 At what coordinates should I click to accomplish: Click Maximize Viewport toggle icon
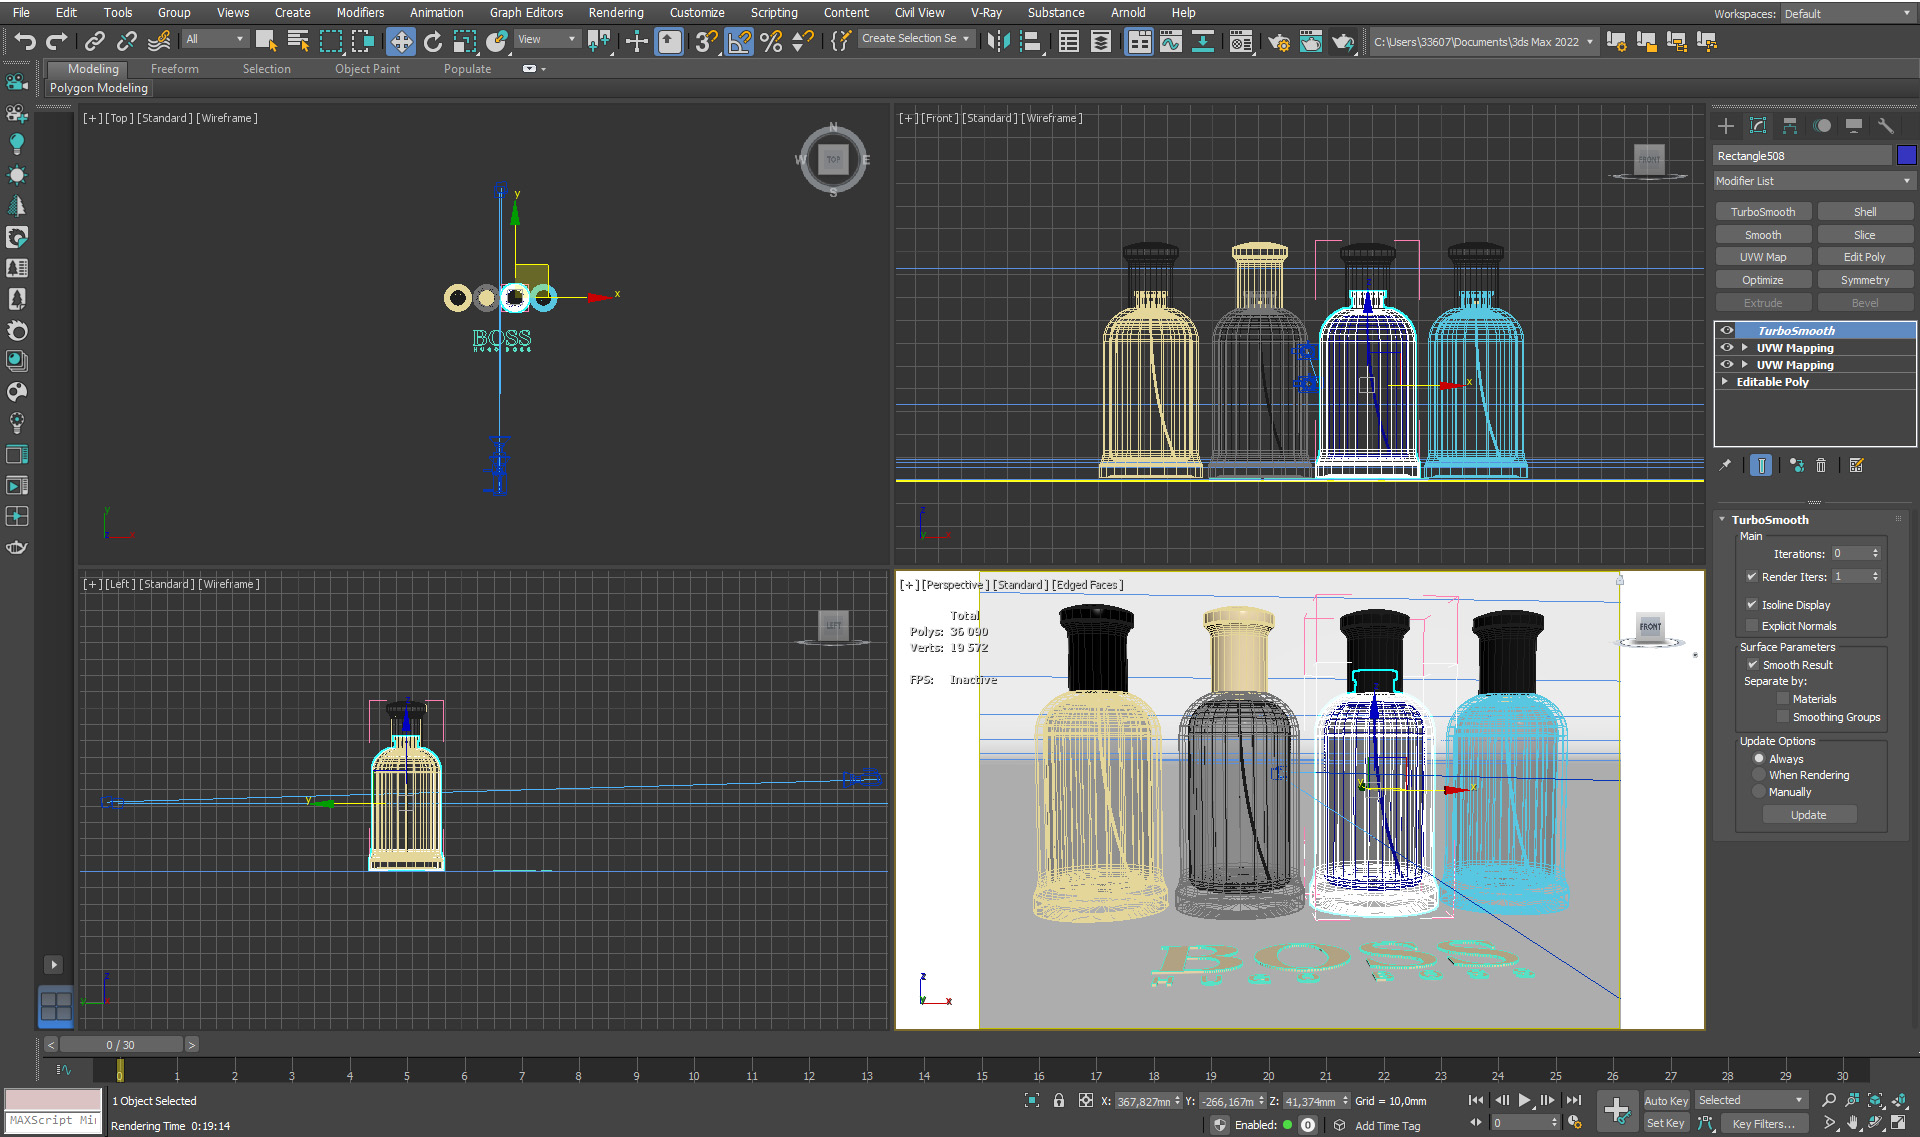1899,1123
